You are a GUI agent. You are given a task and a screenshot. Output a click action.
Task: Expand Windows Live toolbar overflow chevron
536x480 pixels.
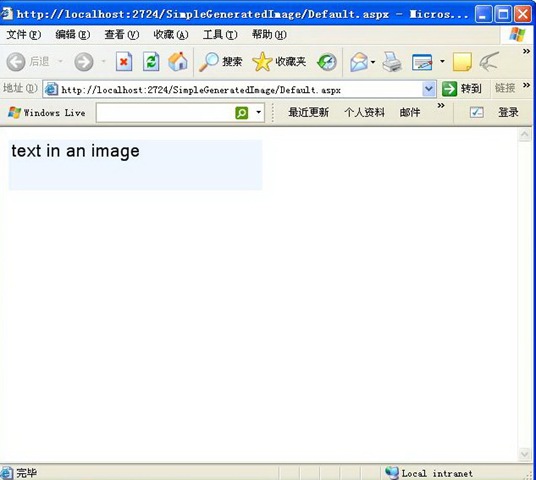pos(441,105)
